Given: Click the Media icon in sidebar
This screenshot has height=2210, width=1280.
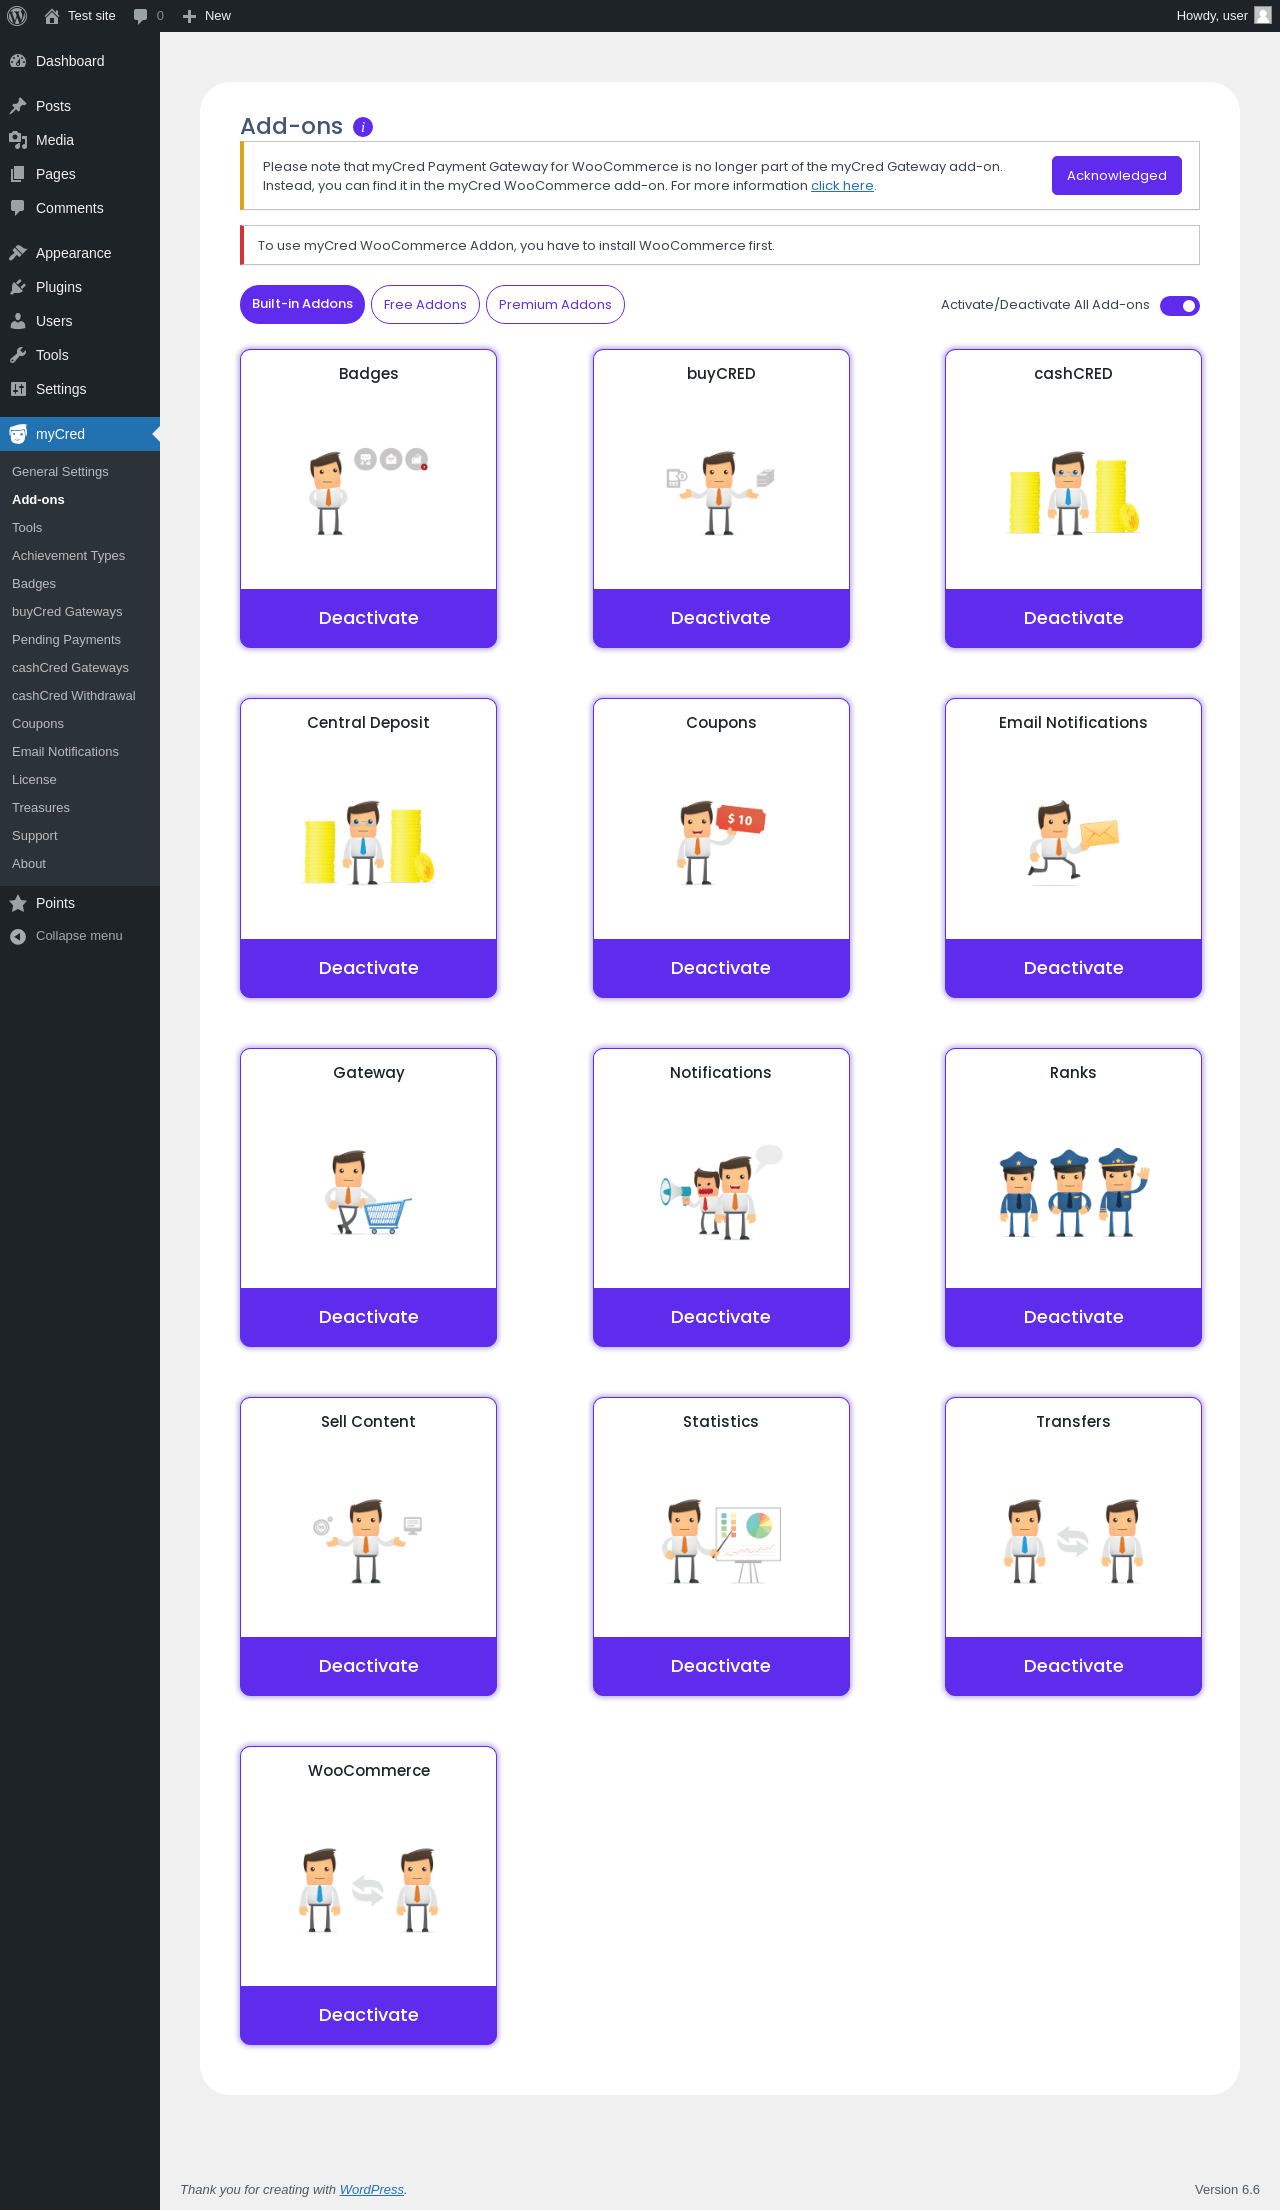Looking at the screenshot, I should [18, 140].
